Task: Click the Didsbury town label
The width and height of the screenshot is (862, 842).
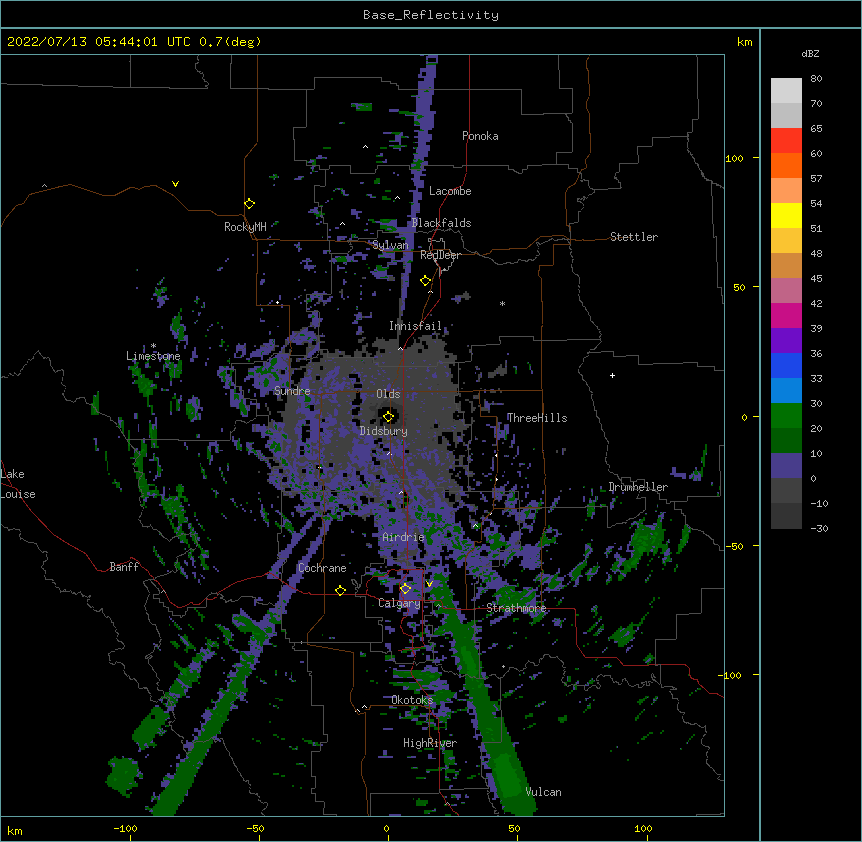Action: pyautogui.click(x=384, y=431)
